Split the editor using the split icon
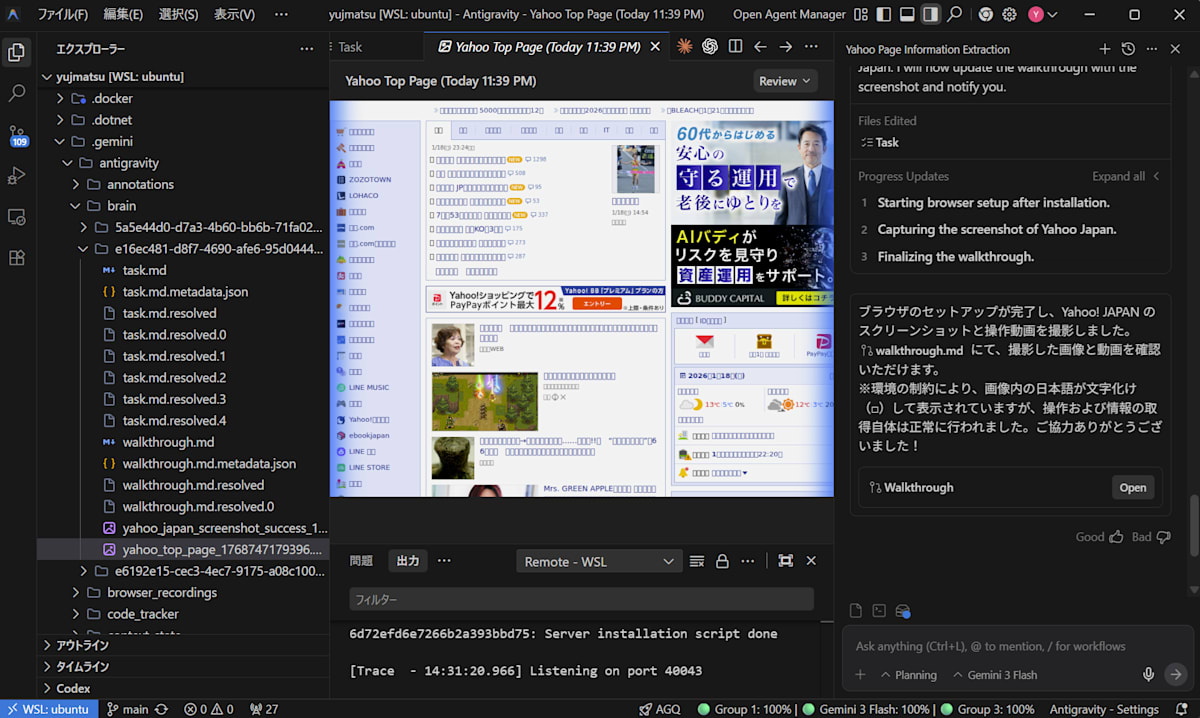 coord(737,46)
